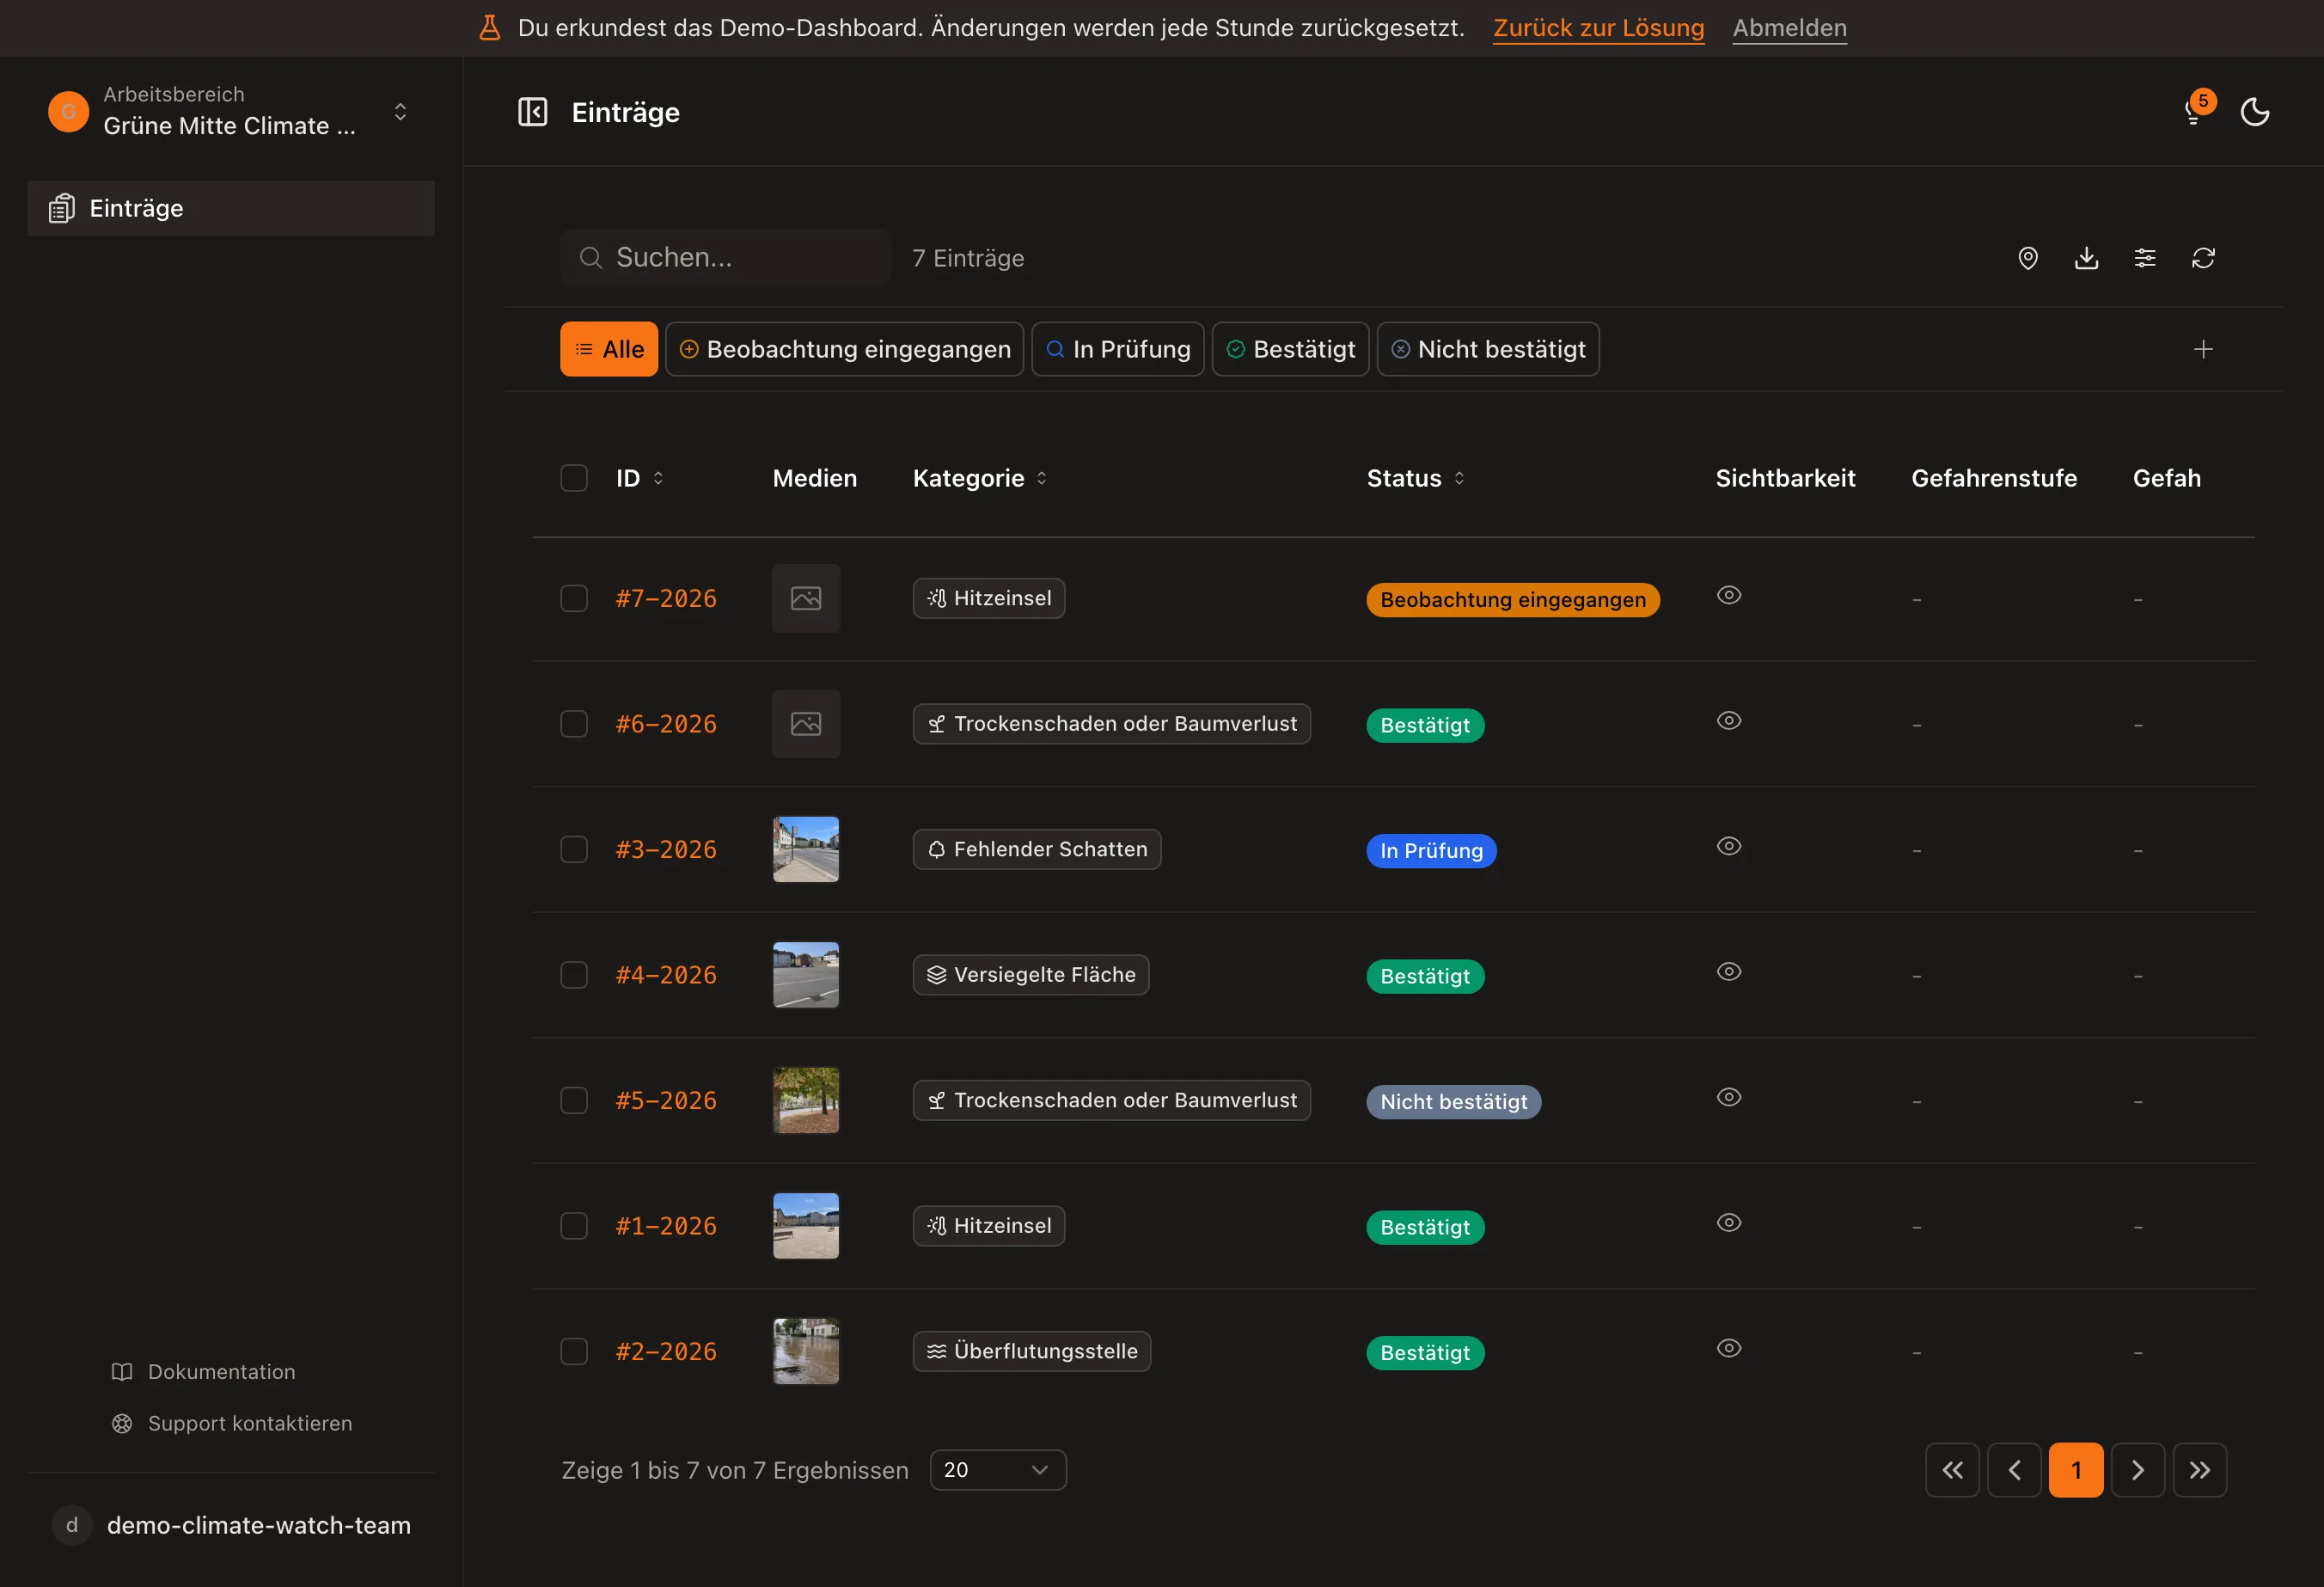Filter by Beobachtung eingegangen tab
This screenshot has width=2324, height=1587.
click(x=845, y=349)
